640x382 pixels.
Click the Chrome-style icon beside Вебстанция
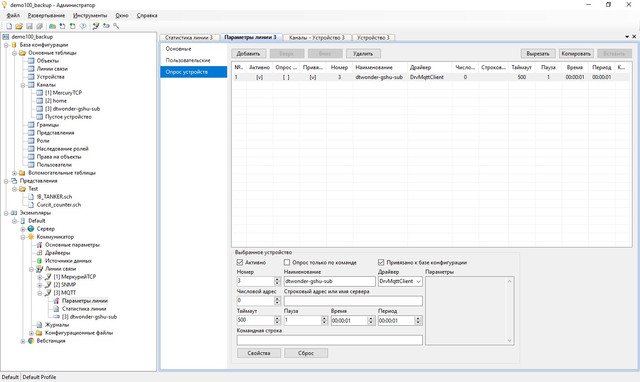31,341
